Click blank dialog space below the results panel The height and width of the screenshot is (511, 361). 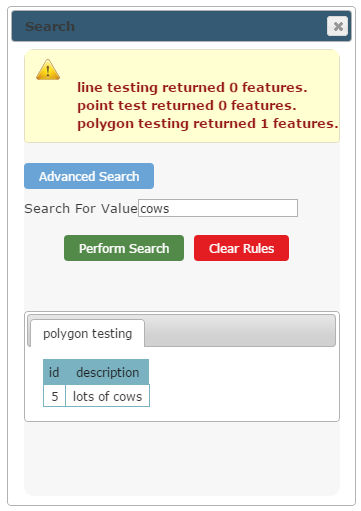pyautogui.click(x=182, y=458)
